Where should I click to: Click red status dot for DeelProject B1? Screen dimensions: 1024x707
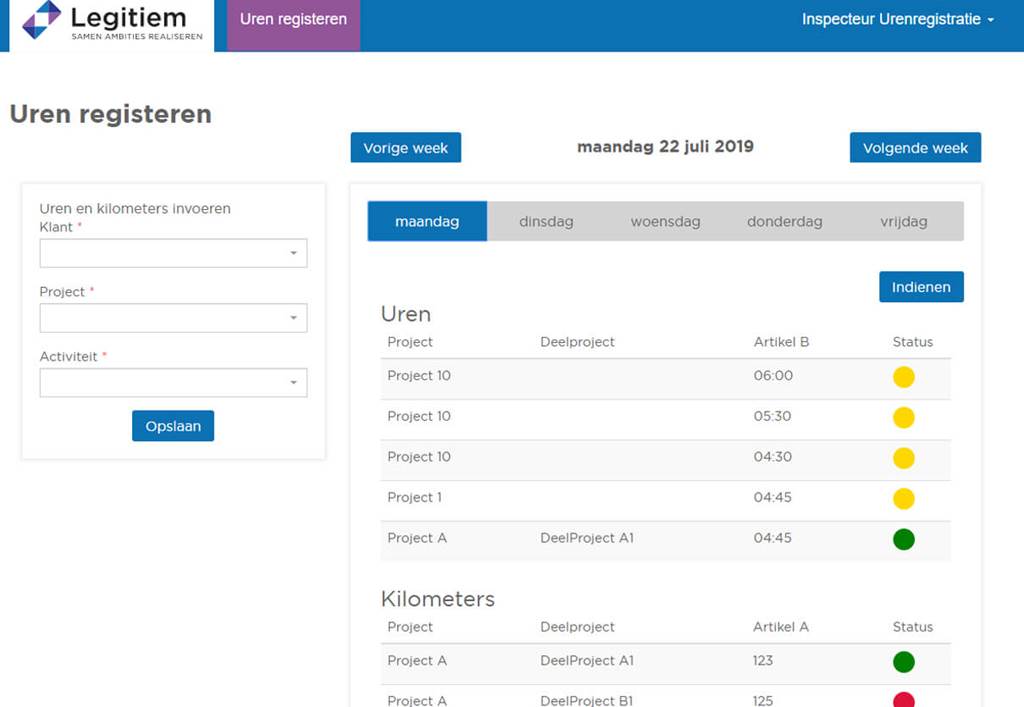click(x=903, y=700)
